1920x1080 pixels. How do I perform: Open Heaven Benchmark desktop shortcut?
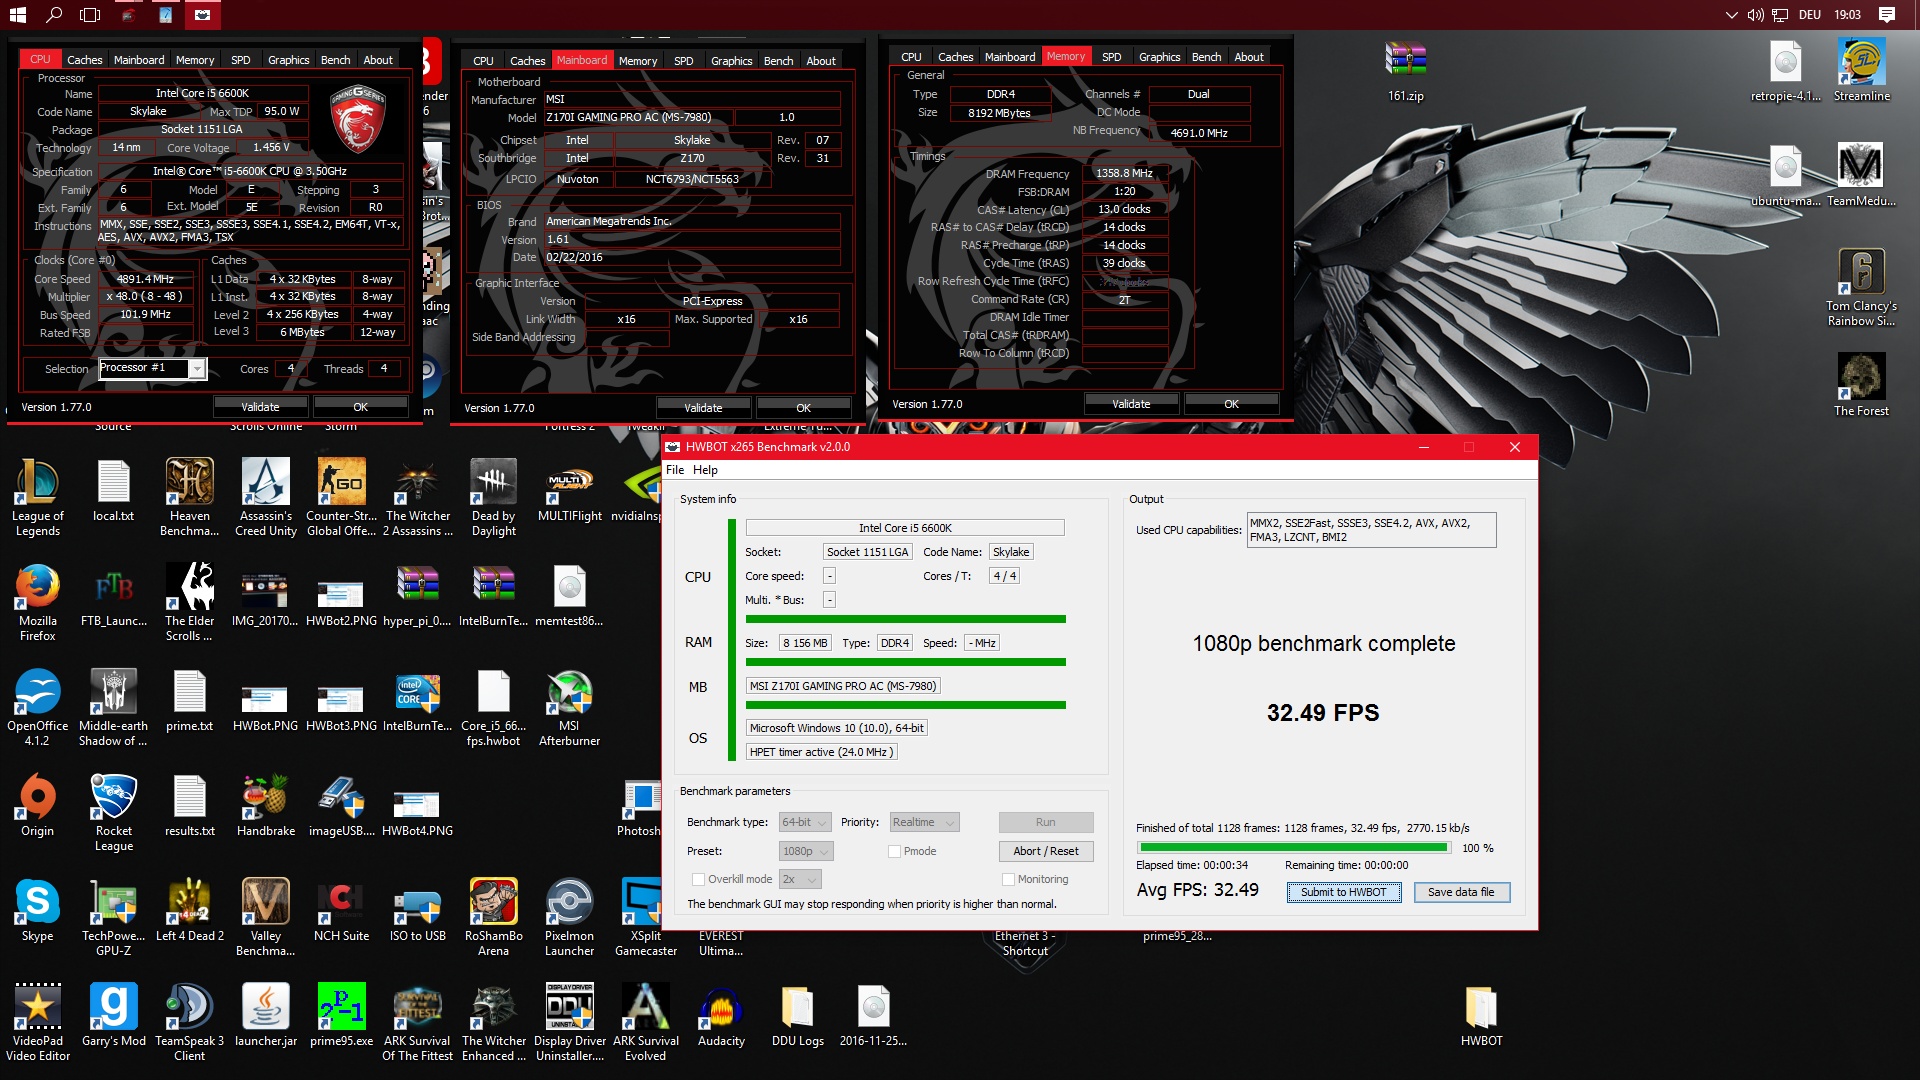189,497
